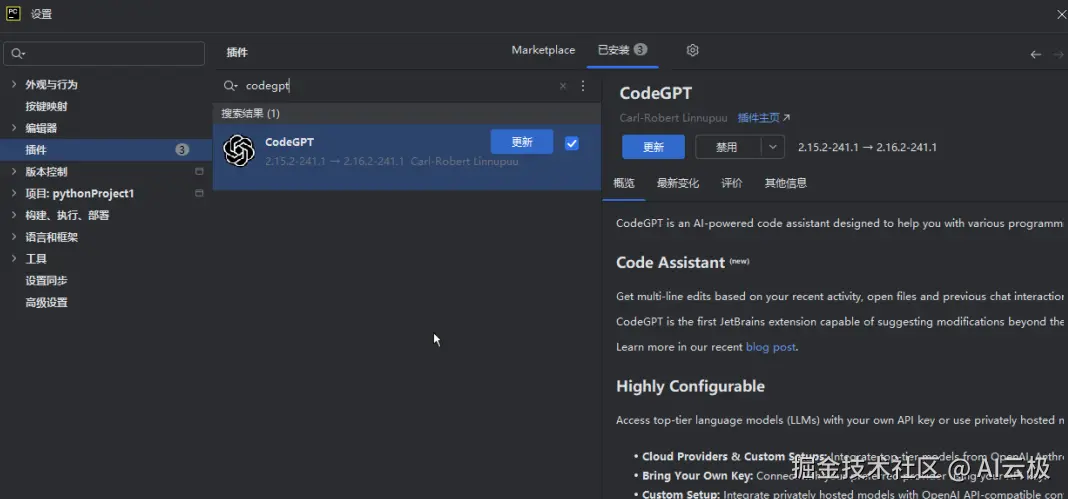Disable CodeGPT using its checkbox
This screenshot has width=1068, height=499.
[571, 143]
